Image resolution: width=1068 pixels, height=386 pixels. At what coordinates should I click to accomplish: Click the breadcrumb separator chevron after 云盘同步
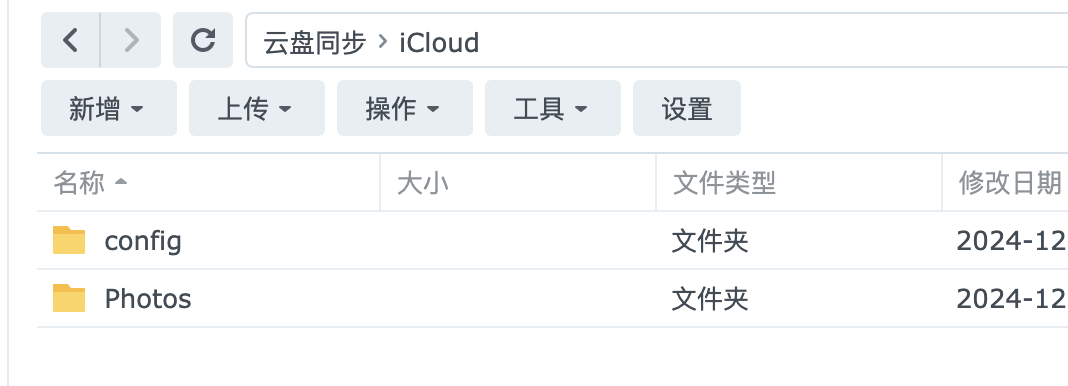(383, 42)
